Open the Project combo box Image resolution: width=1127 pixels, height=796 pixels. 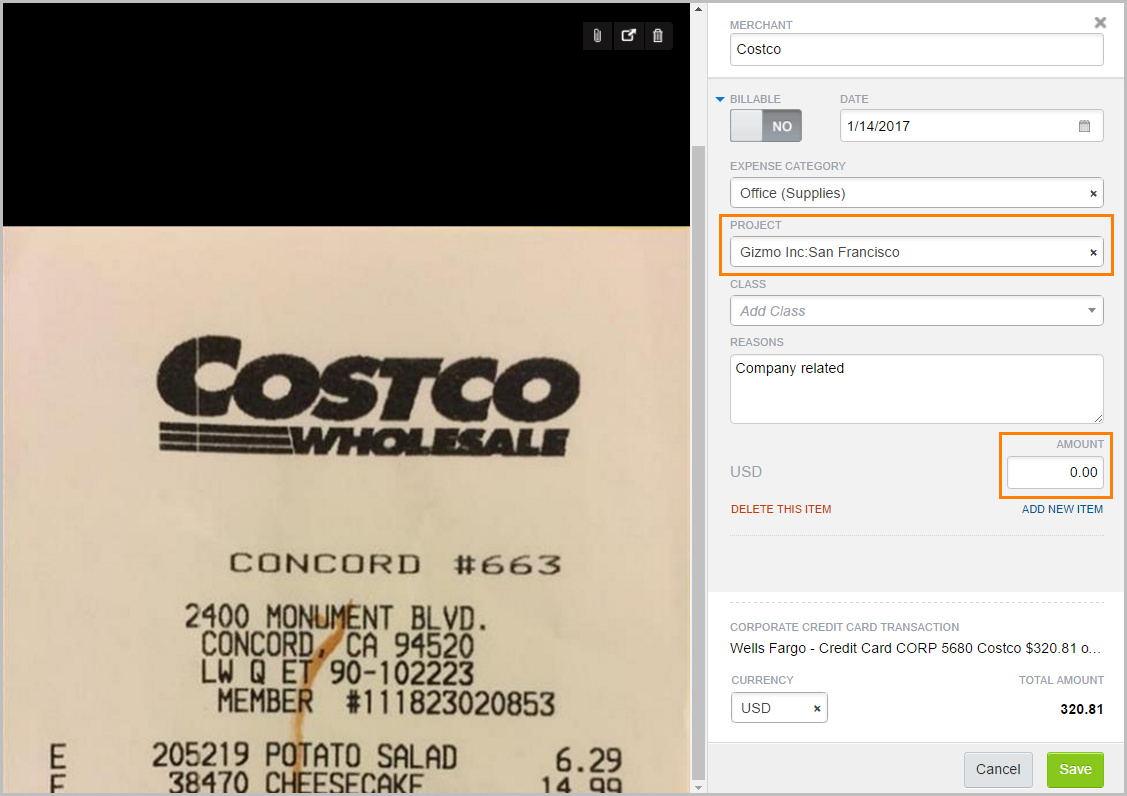coord(916,252)
